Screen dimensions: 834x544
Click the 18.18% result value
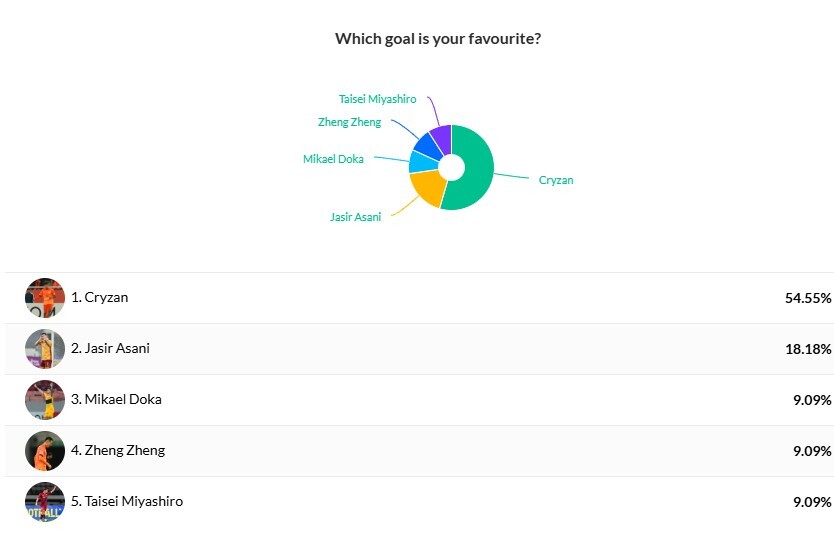point(808,349)
